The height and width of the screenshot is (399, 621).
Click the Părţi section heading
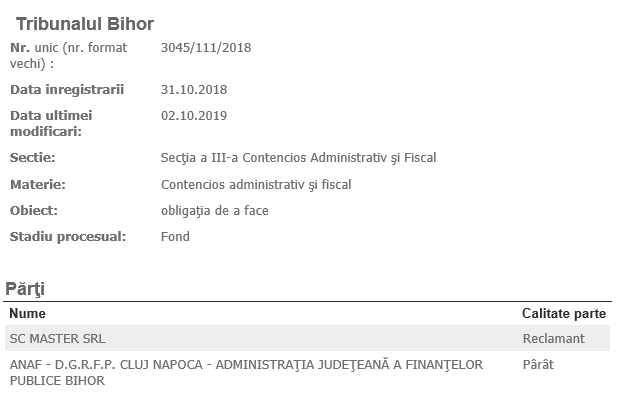click(25, 289)
